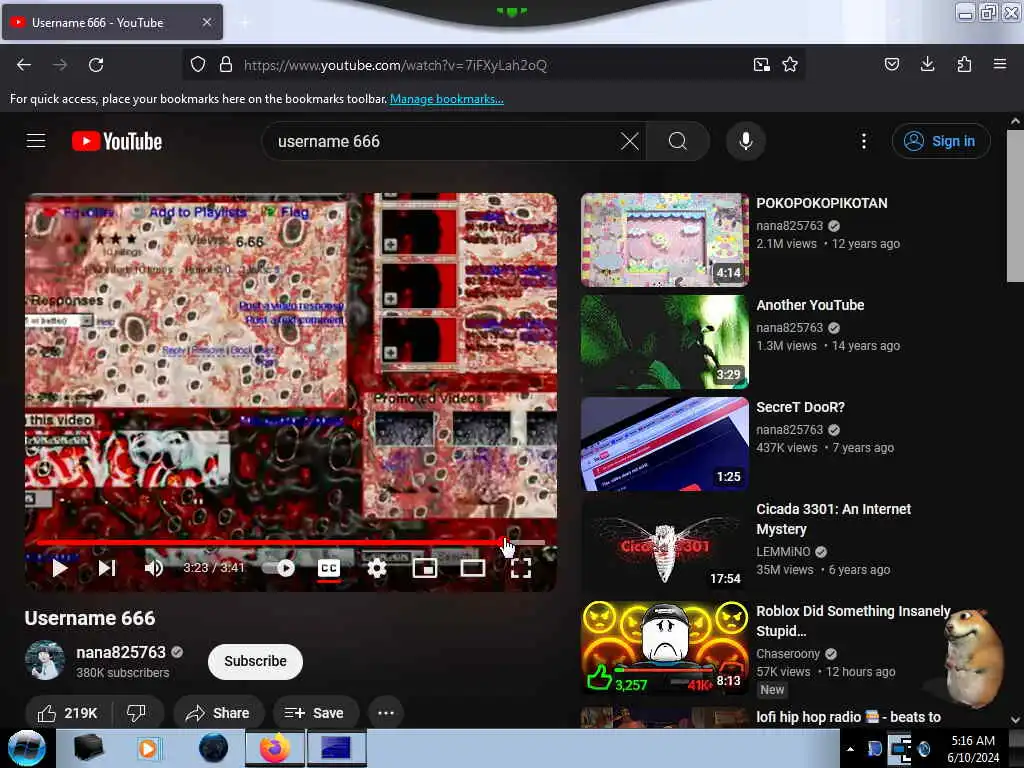The height and width of the screenshot is (768, 1024).
Task: Reload the current page
Action: pyautogui.click(x=96, y=65)
